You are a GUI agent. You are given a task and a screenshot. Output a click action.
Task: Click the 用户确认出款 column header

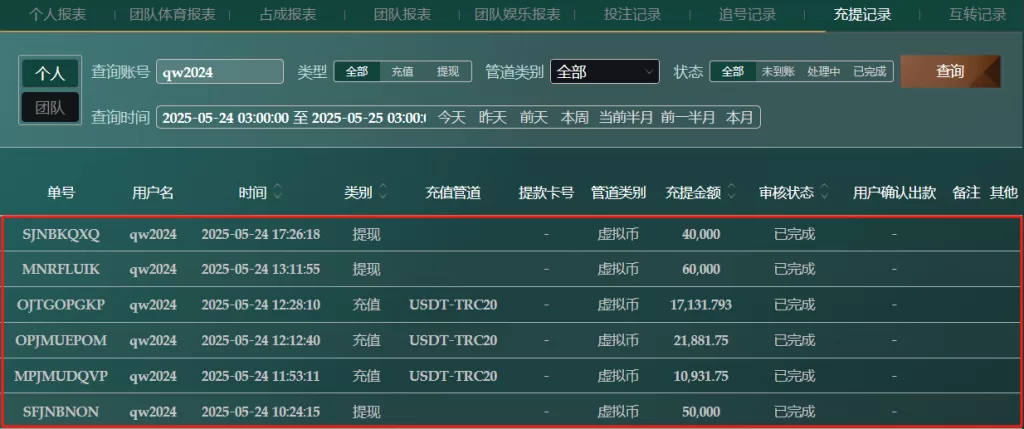[895, 193]
